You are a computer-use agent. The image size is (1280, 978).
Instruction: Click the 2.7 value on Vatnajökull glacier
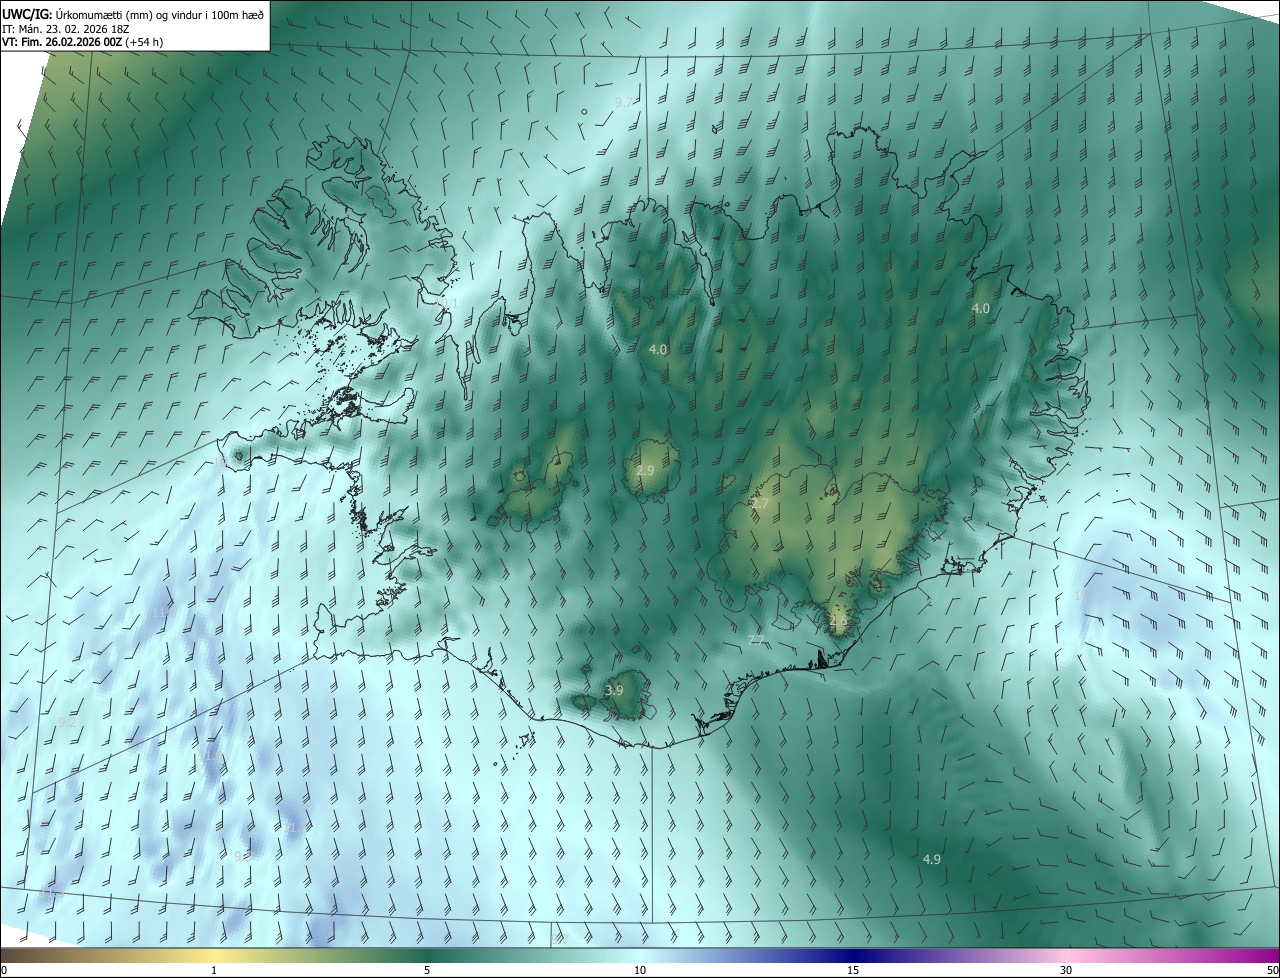point(760,504)
